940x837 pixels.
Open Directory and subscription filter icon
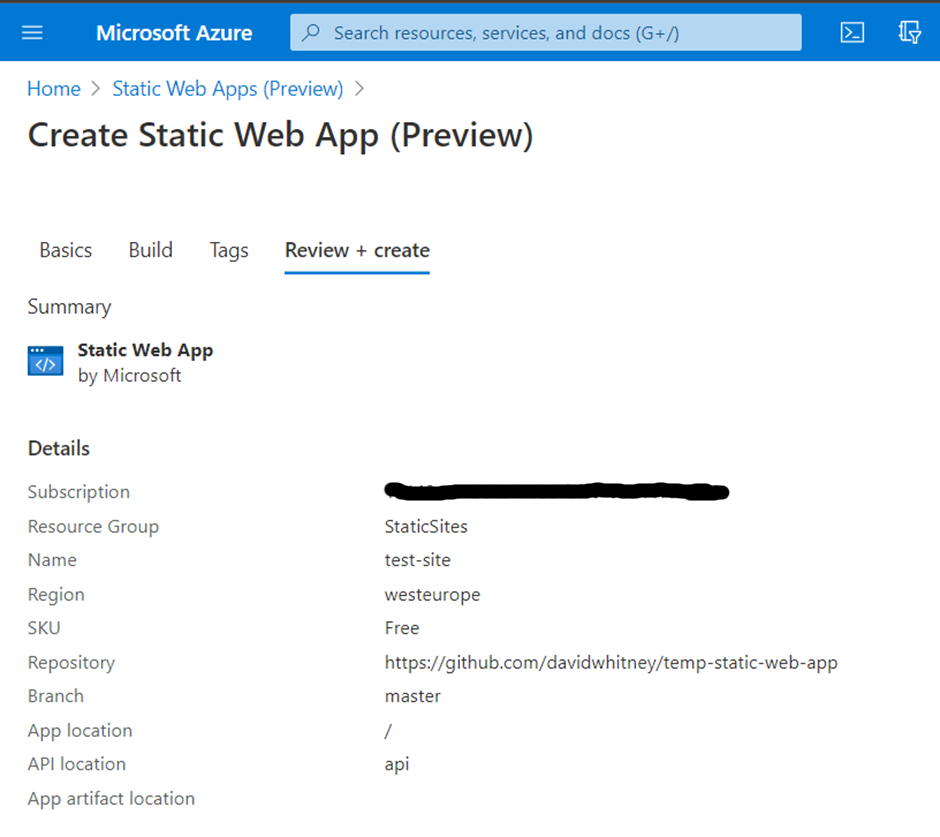(909, 32)
